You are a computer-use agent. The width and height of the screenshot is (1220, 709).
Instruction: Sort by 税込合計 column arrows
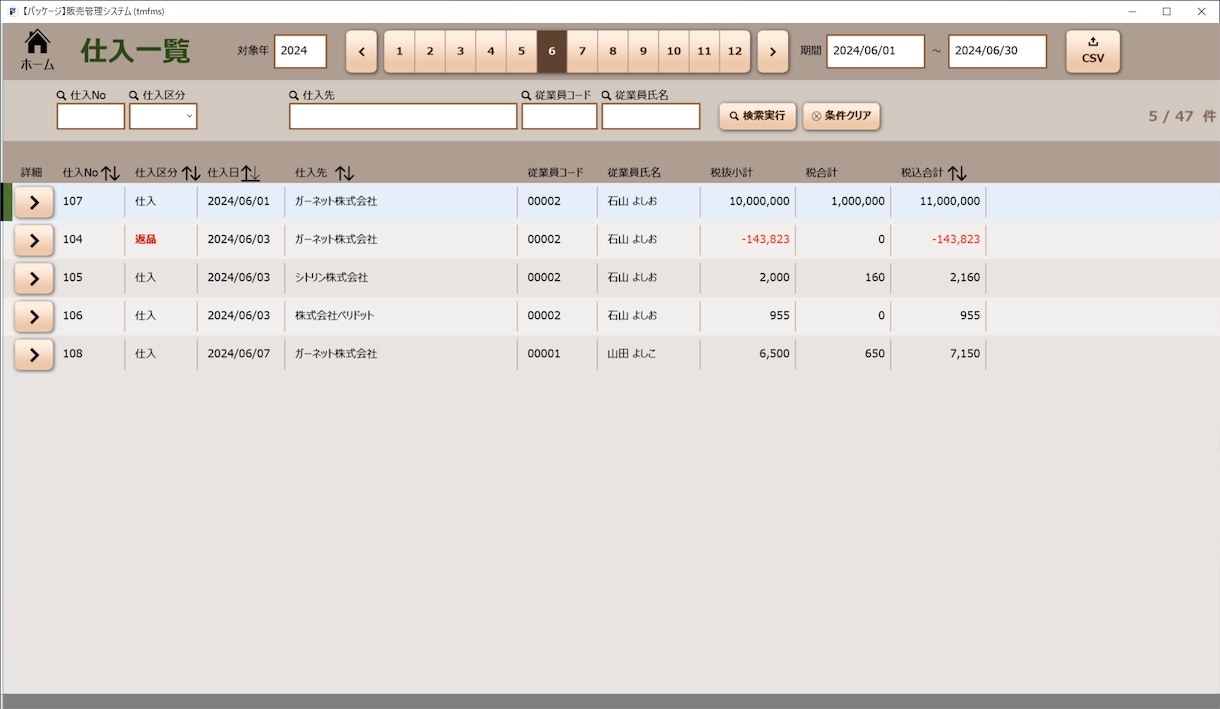click(957, 173)
